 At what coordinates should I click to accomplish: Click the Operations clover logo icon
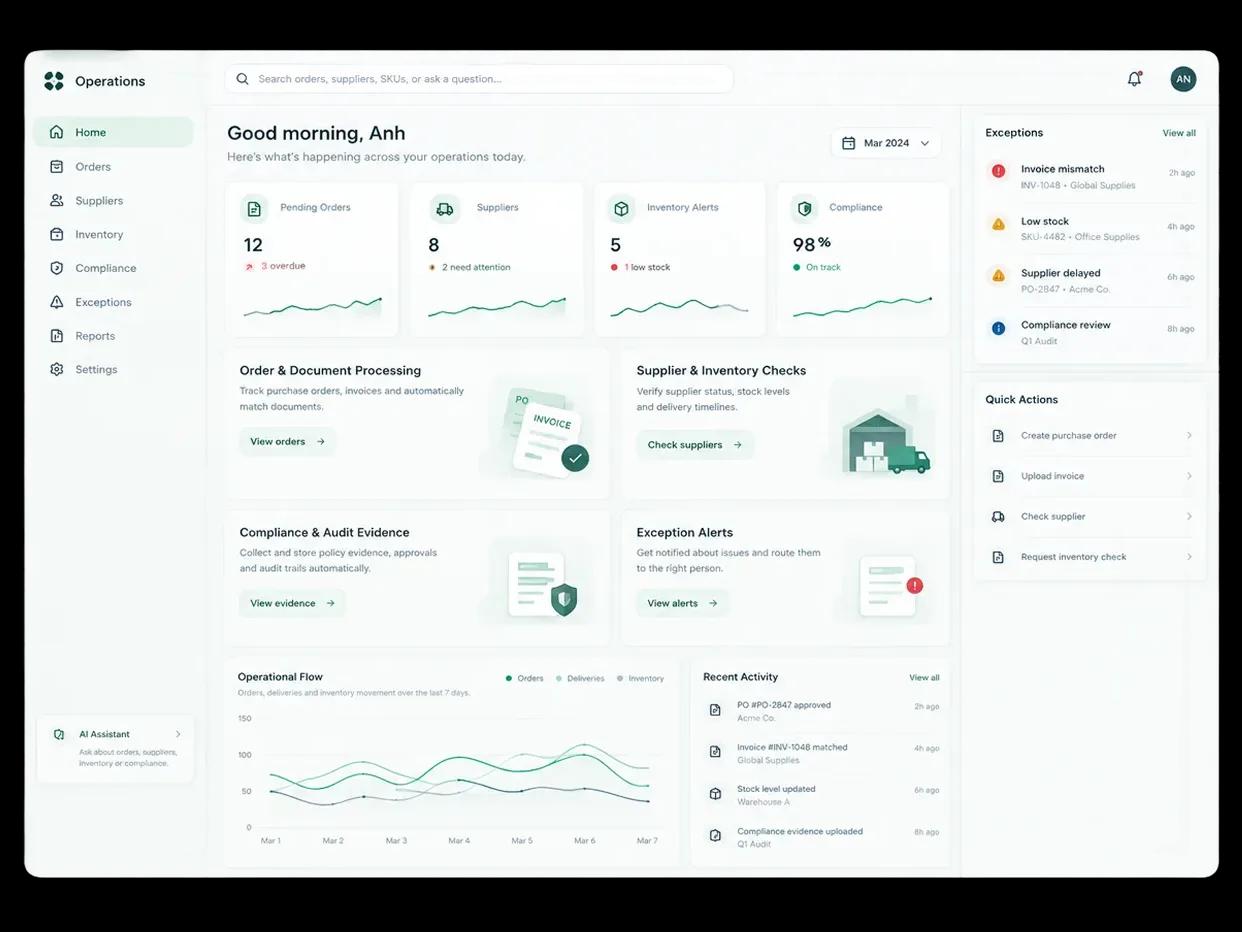click(x=54, y=81)
